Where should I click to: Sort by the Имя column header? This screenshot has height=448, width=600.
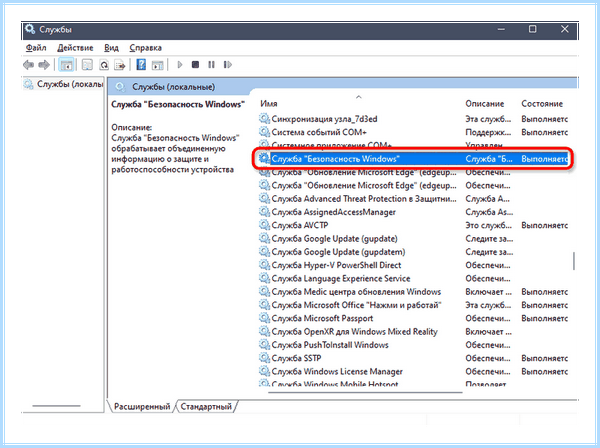(269, 104)
